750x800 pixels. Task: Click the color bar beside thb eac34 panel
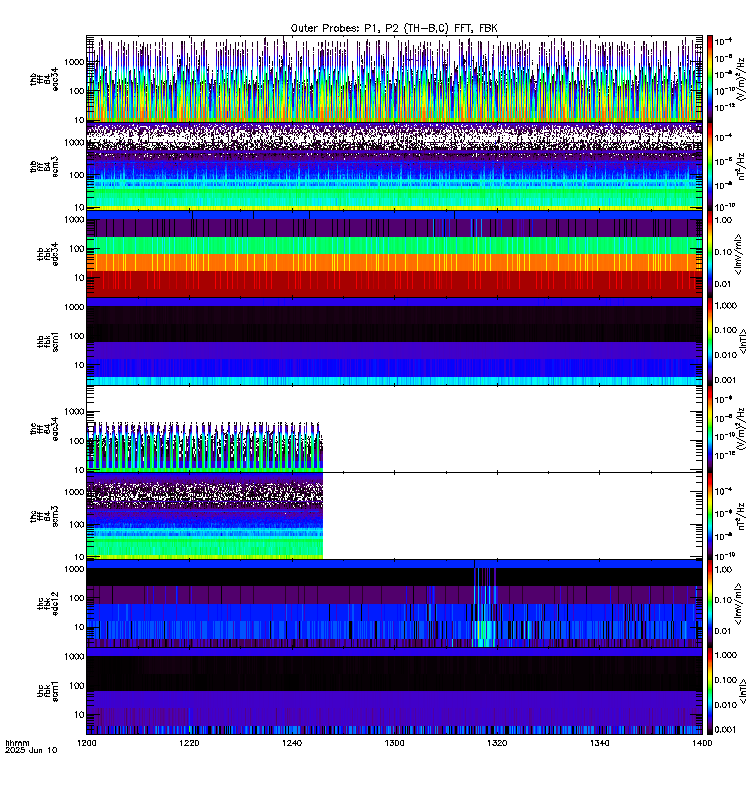pos(710,79)
